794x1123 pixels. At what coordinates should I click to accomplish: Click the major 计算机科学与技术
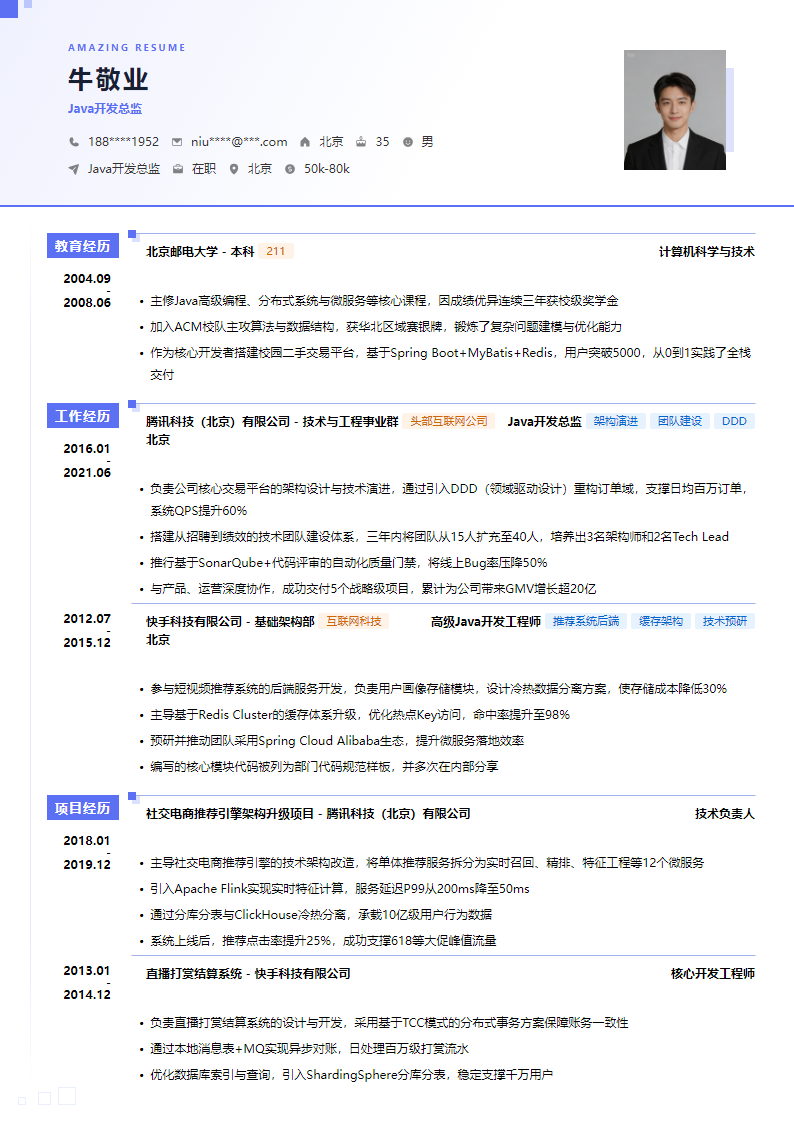pyautogui.click(x=707, y=251)
